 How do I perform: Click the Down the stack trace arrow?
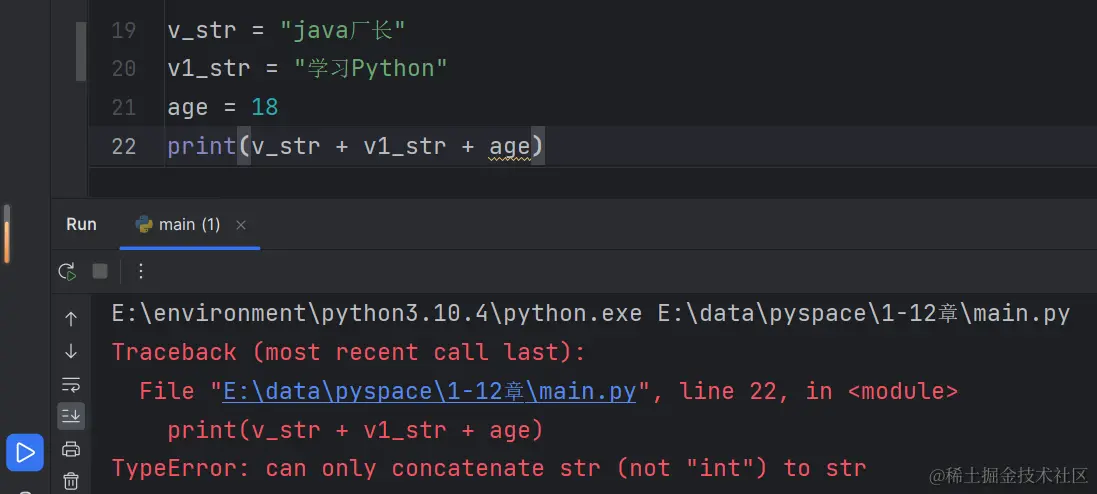(71, 352)
